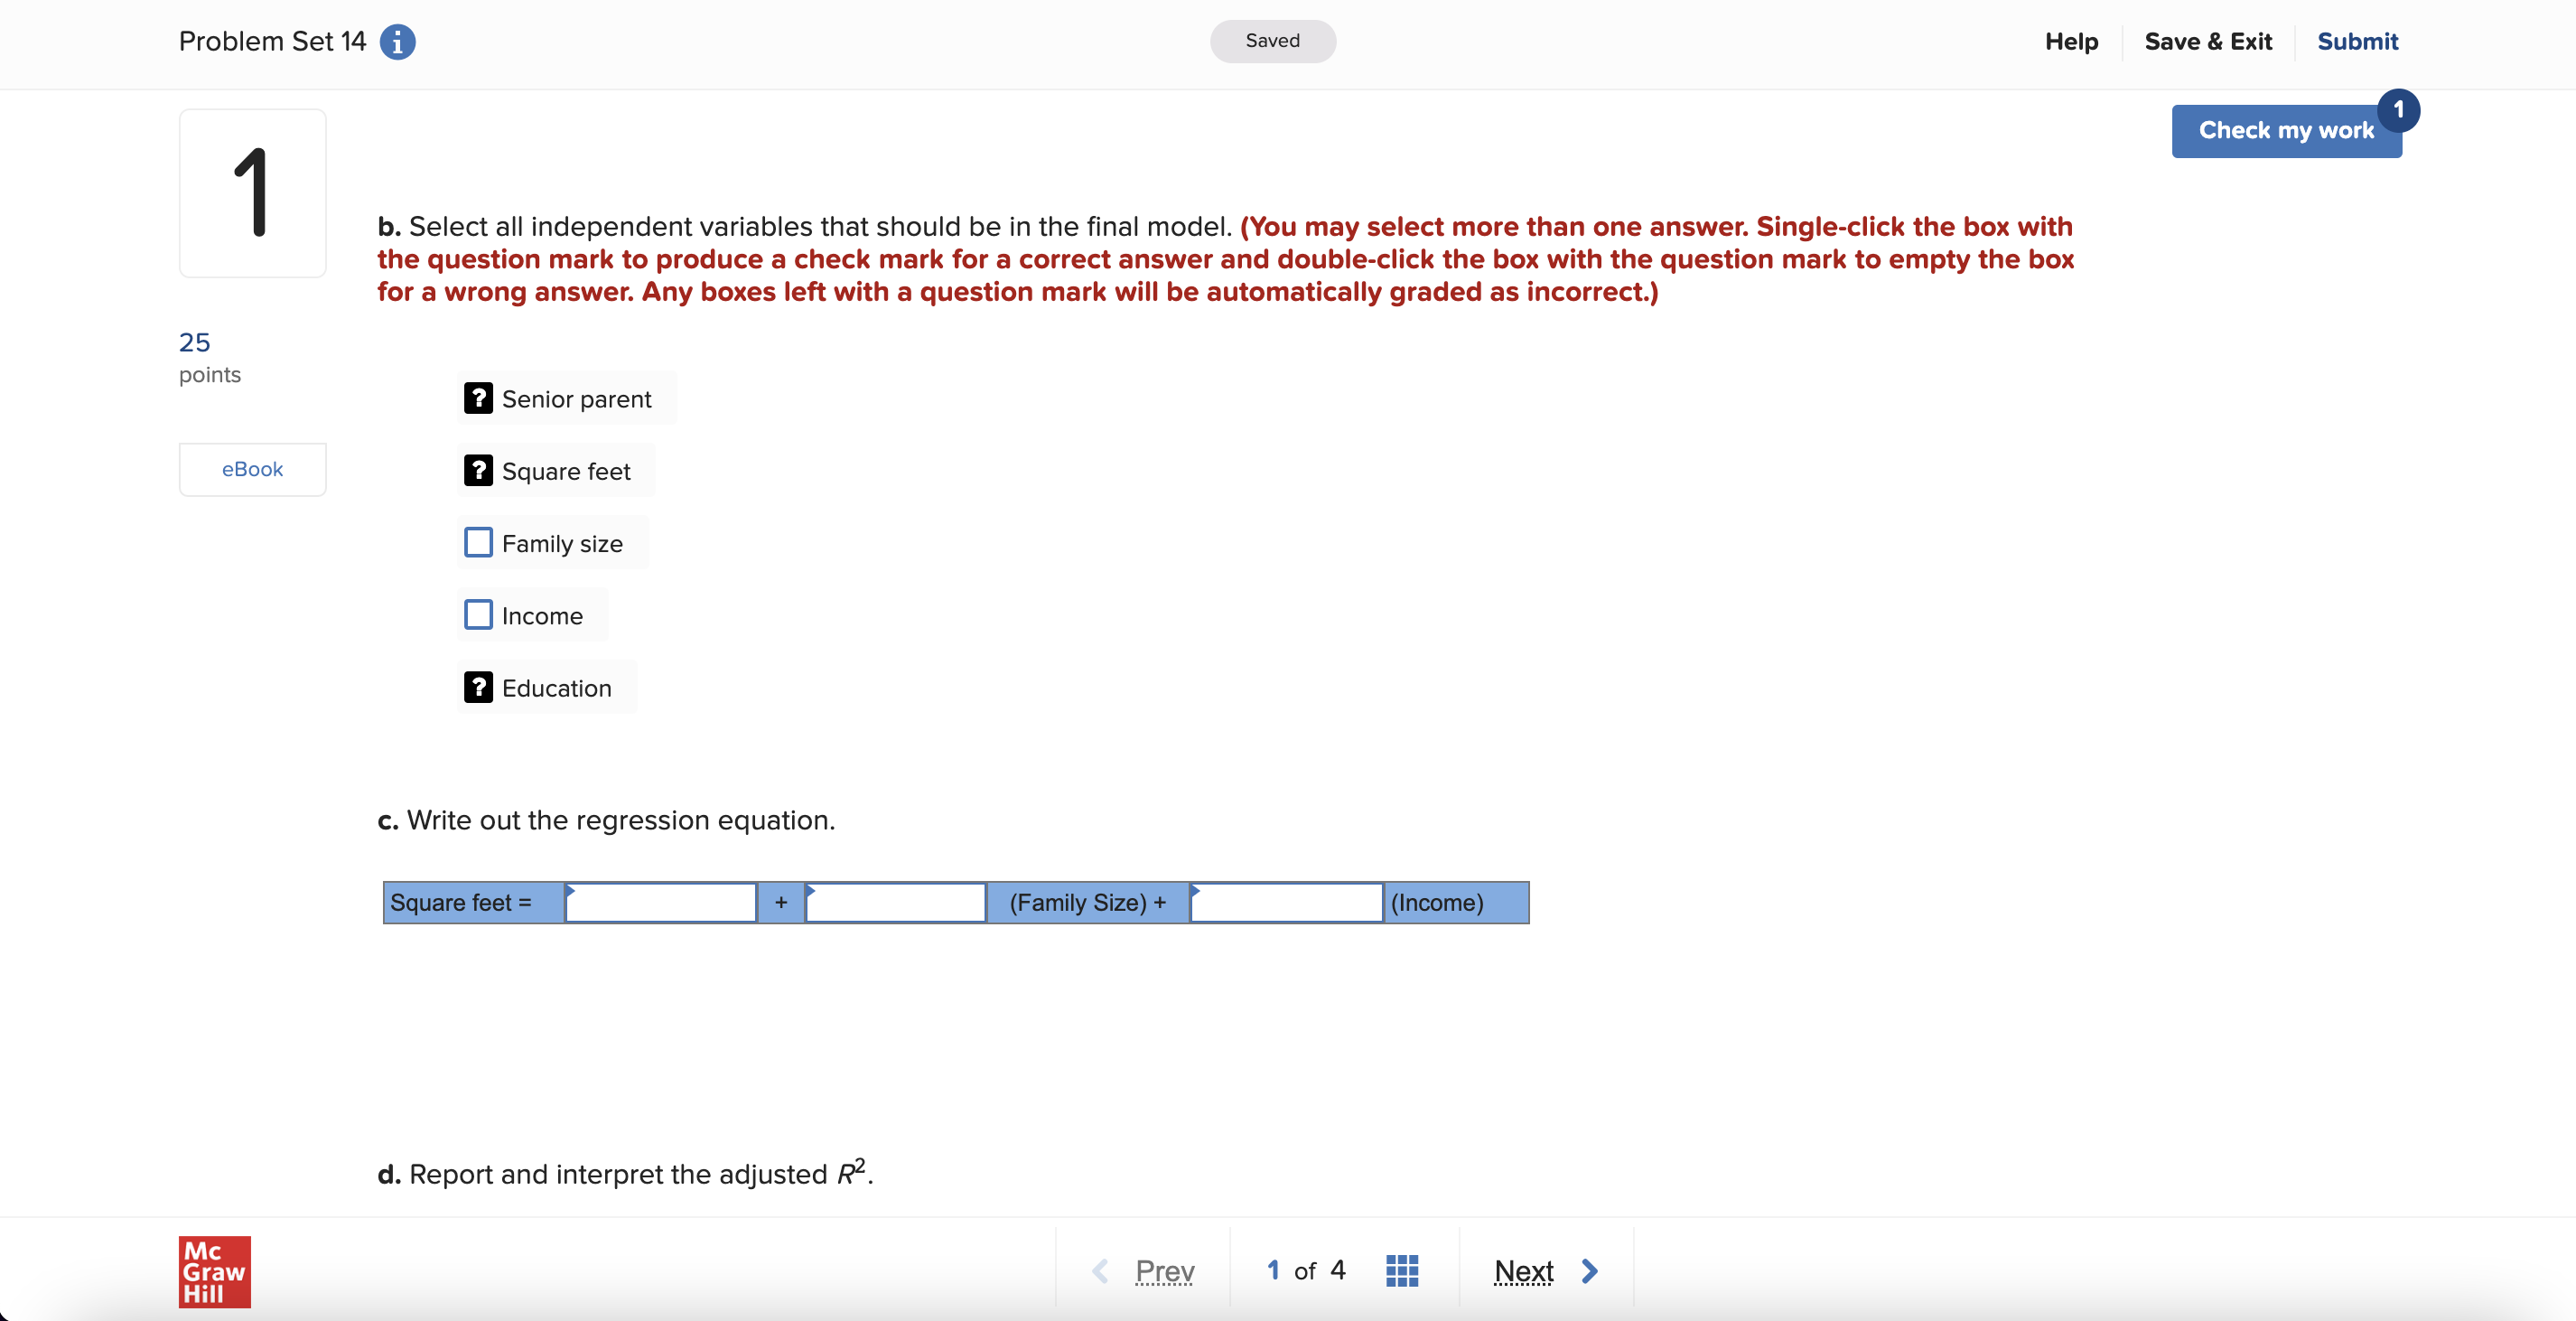
Task: Click the info icon beside Problem Set 14
Action: [x=398, y=42]
